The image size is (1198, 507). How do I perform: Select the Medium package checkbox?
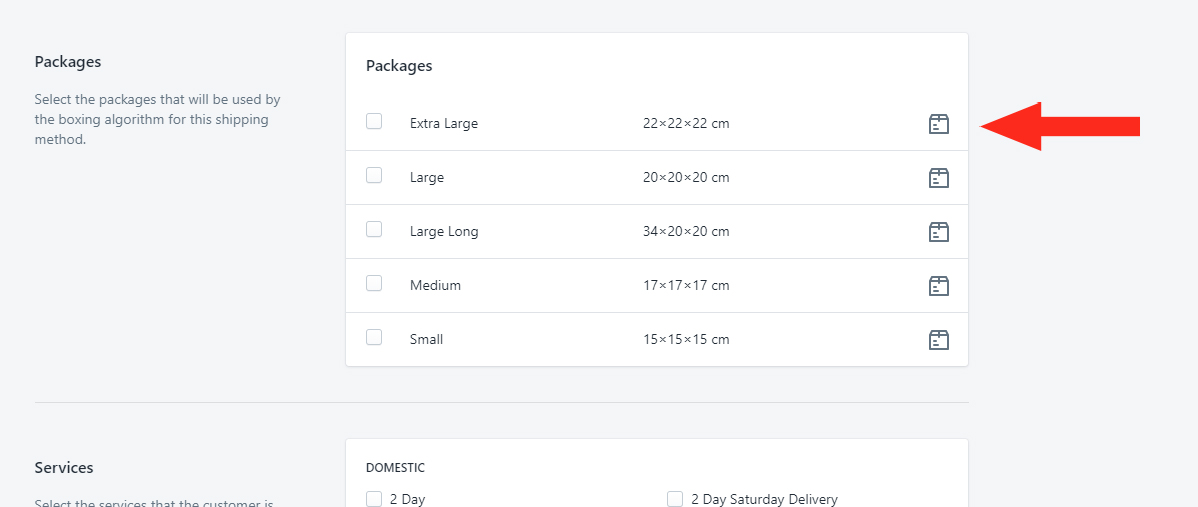pos(374,283)
